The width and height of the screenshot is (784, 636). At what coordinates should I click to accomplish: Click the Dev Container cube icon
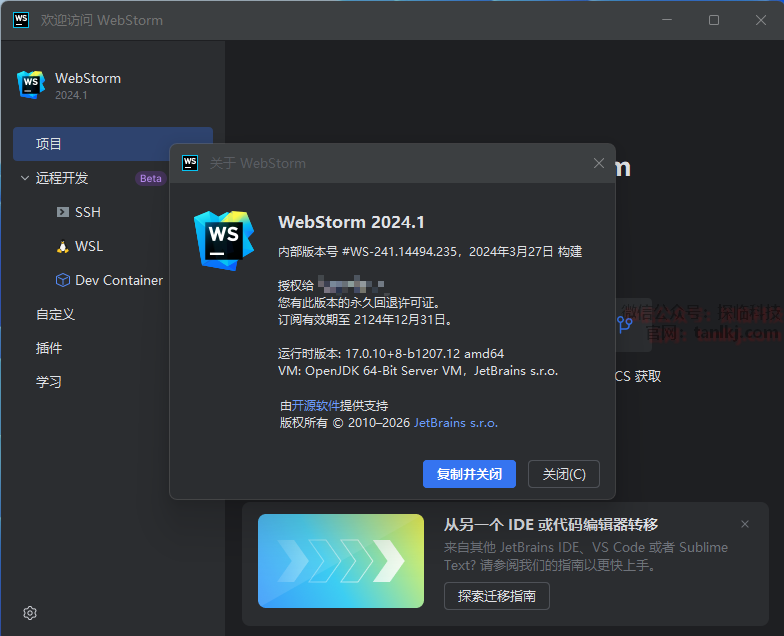[x=62, y=280]
